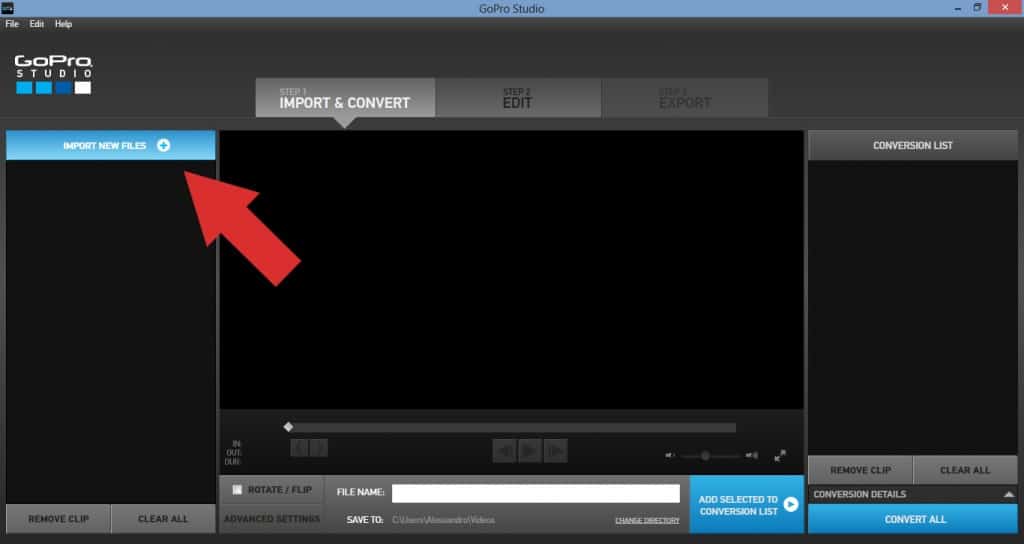Screen dimensions: 1024x544
Task: Click into the File Name text field
Action: pos(535,493)
